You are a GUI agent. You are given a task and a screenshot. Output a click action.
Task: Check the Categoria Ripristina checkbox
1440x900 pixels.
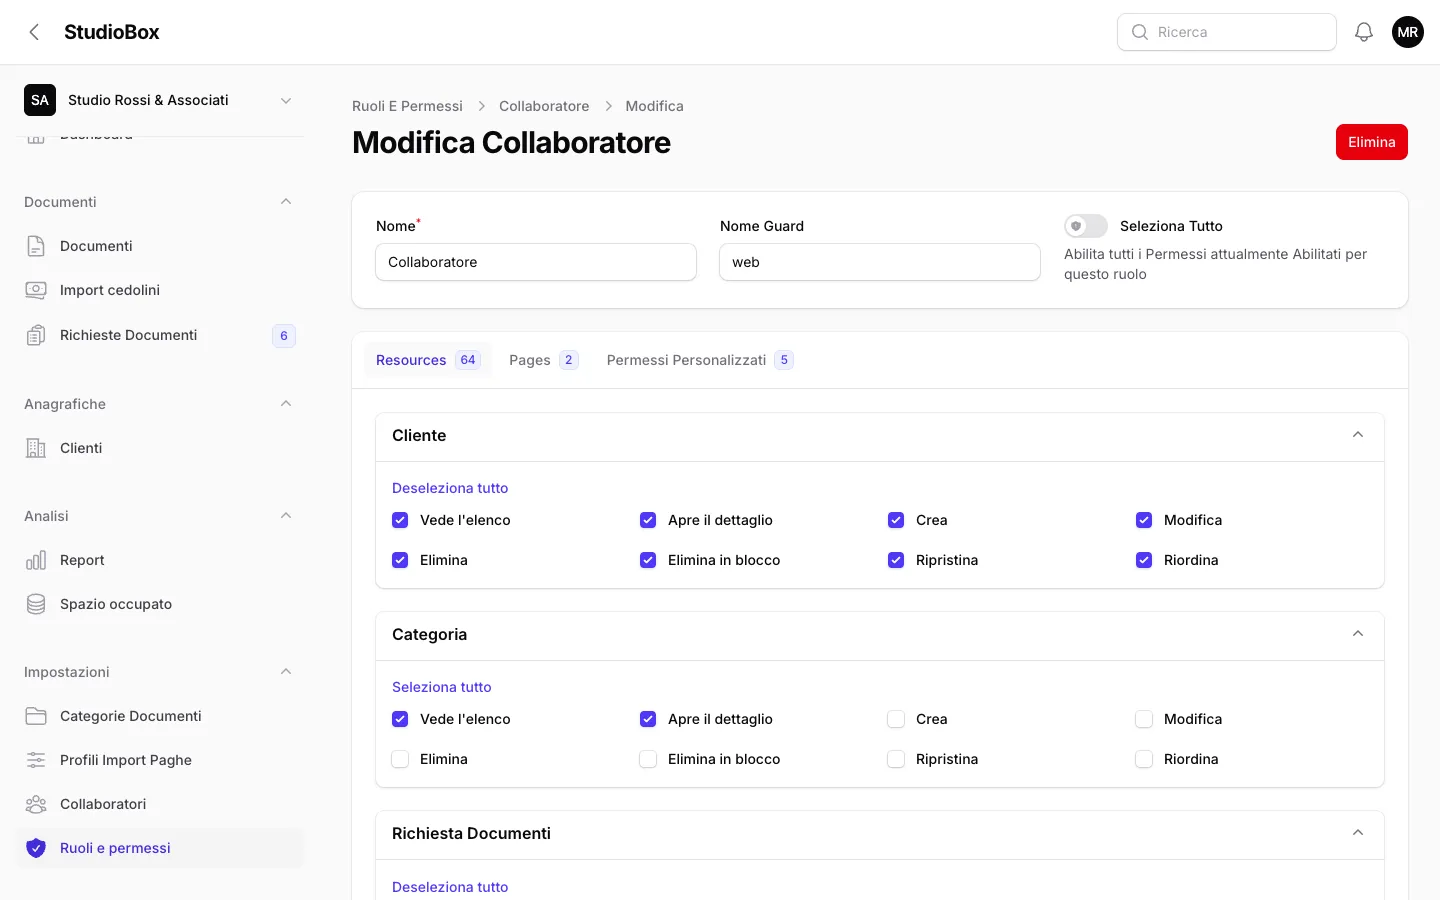[x=896, y=759]
